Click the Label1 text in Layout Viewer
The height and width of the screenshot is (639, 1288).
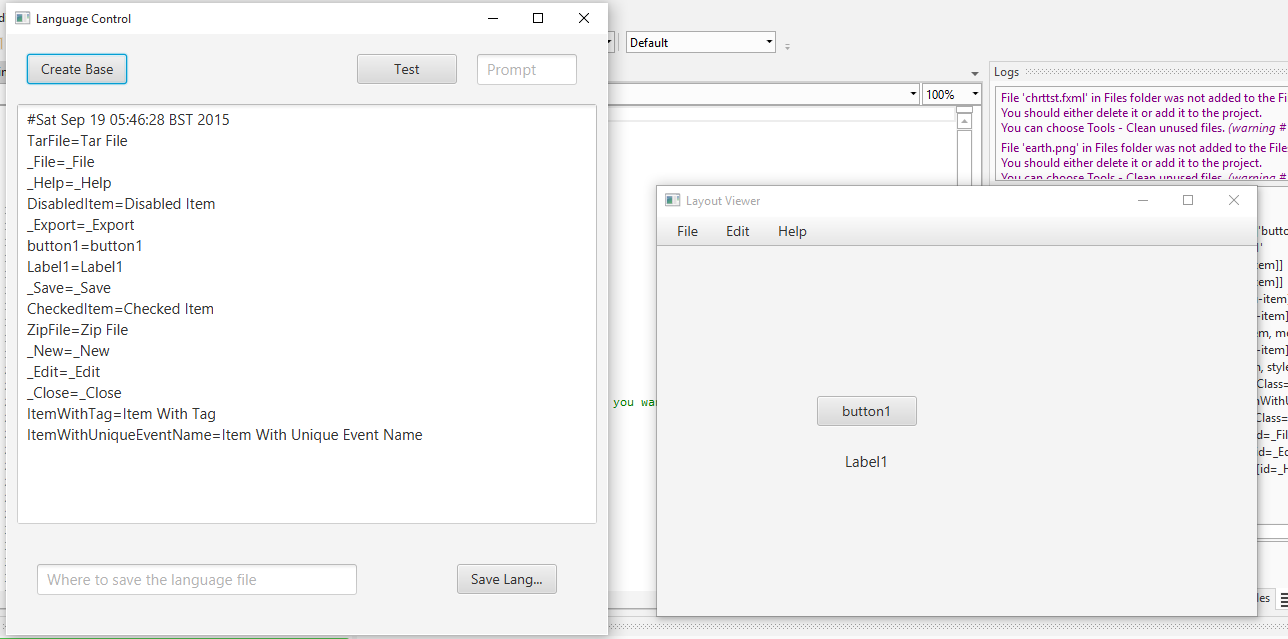[866, 462]
